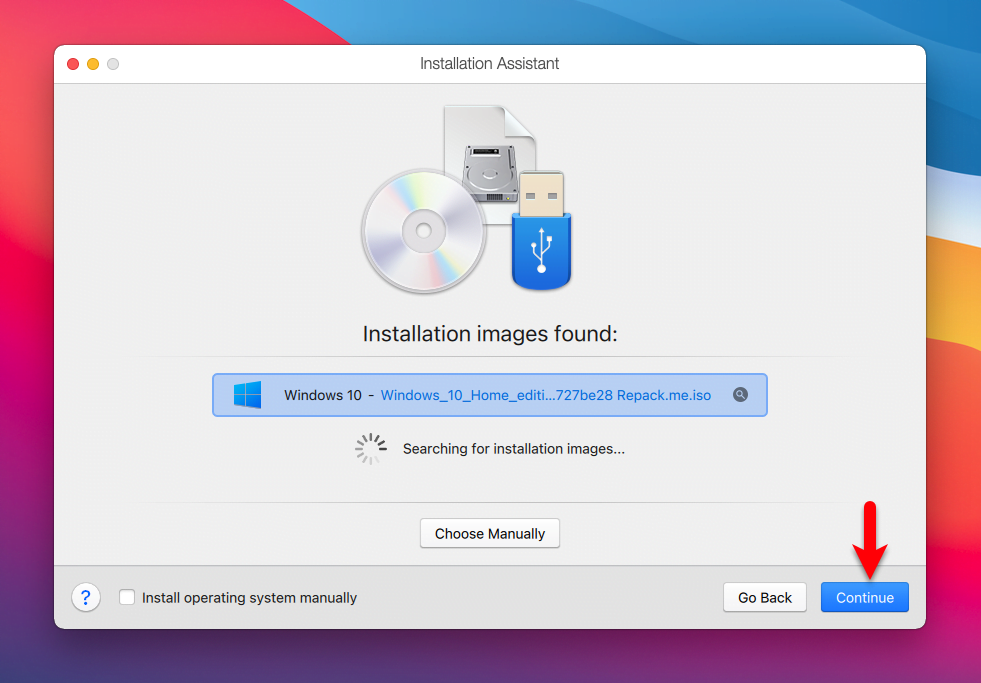Enable Install operating system manually checkbox
This screenshot has width=981, height=683.
click(x=127, y=597)
